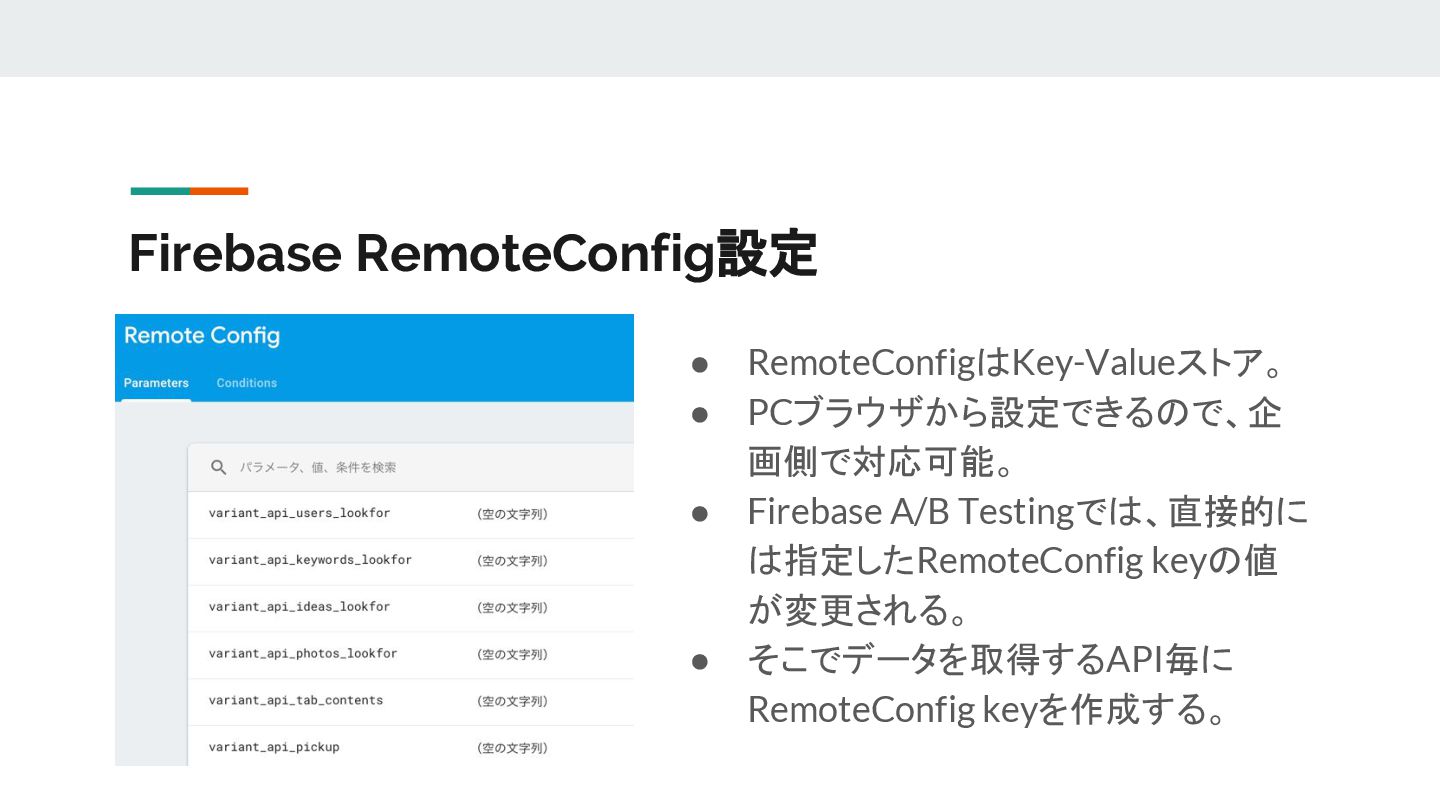Click the slide title Firebase RemoteConfig設定
The width and height of the screenshot is (1440, 810).
[473, 254]
